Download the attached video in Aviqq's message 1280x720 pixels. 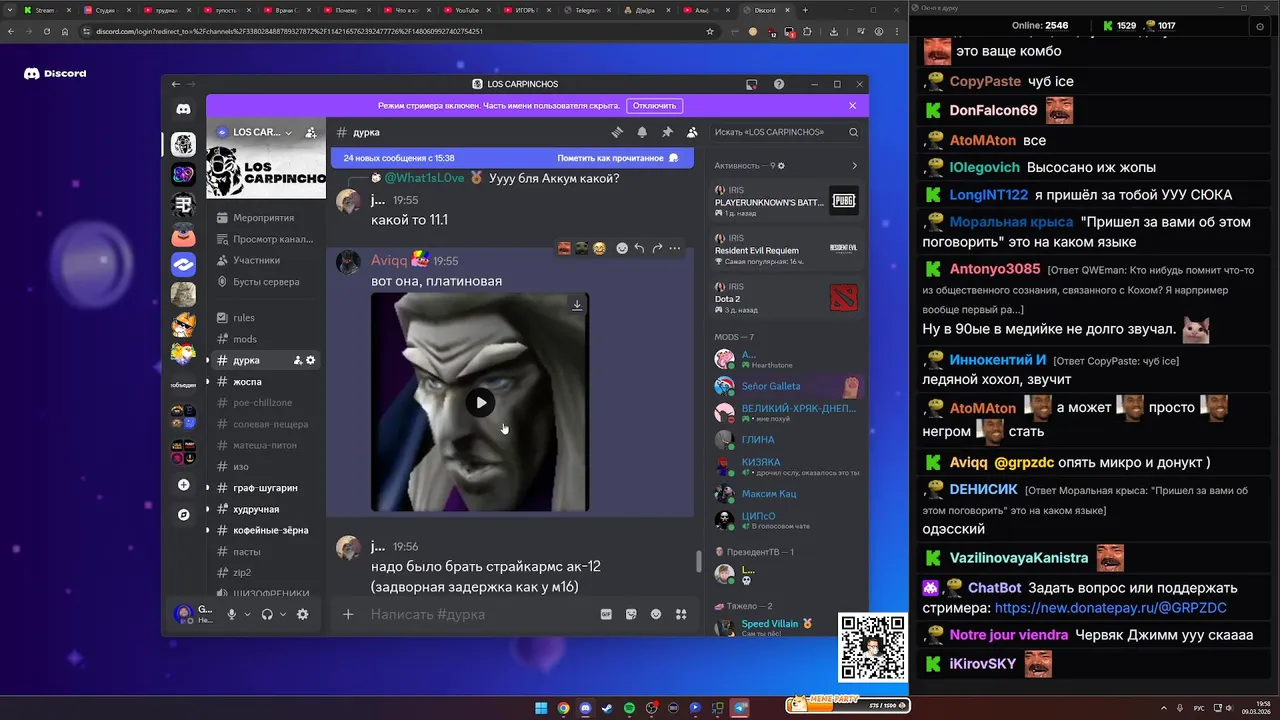click(577, 305)
